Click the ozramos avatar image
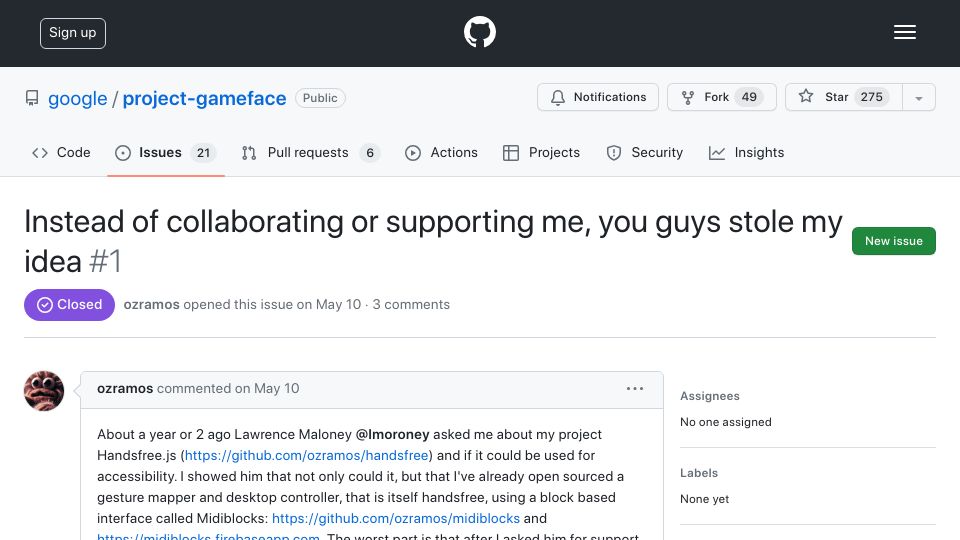Viewport: 960px width, 540px height. pyautogui.click(x=44, y=391)
